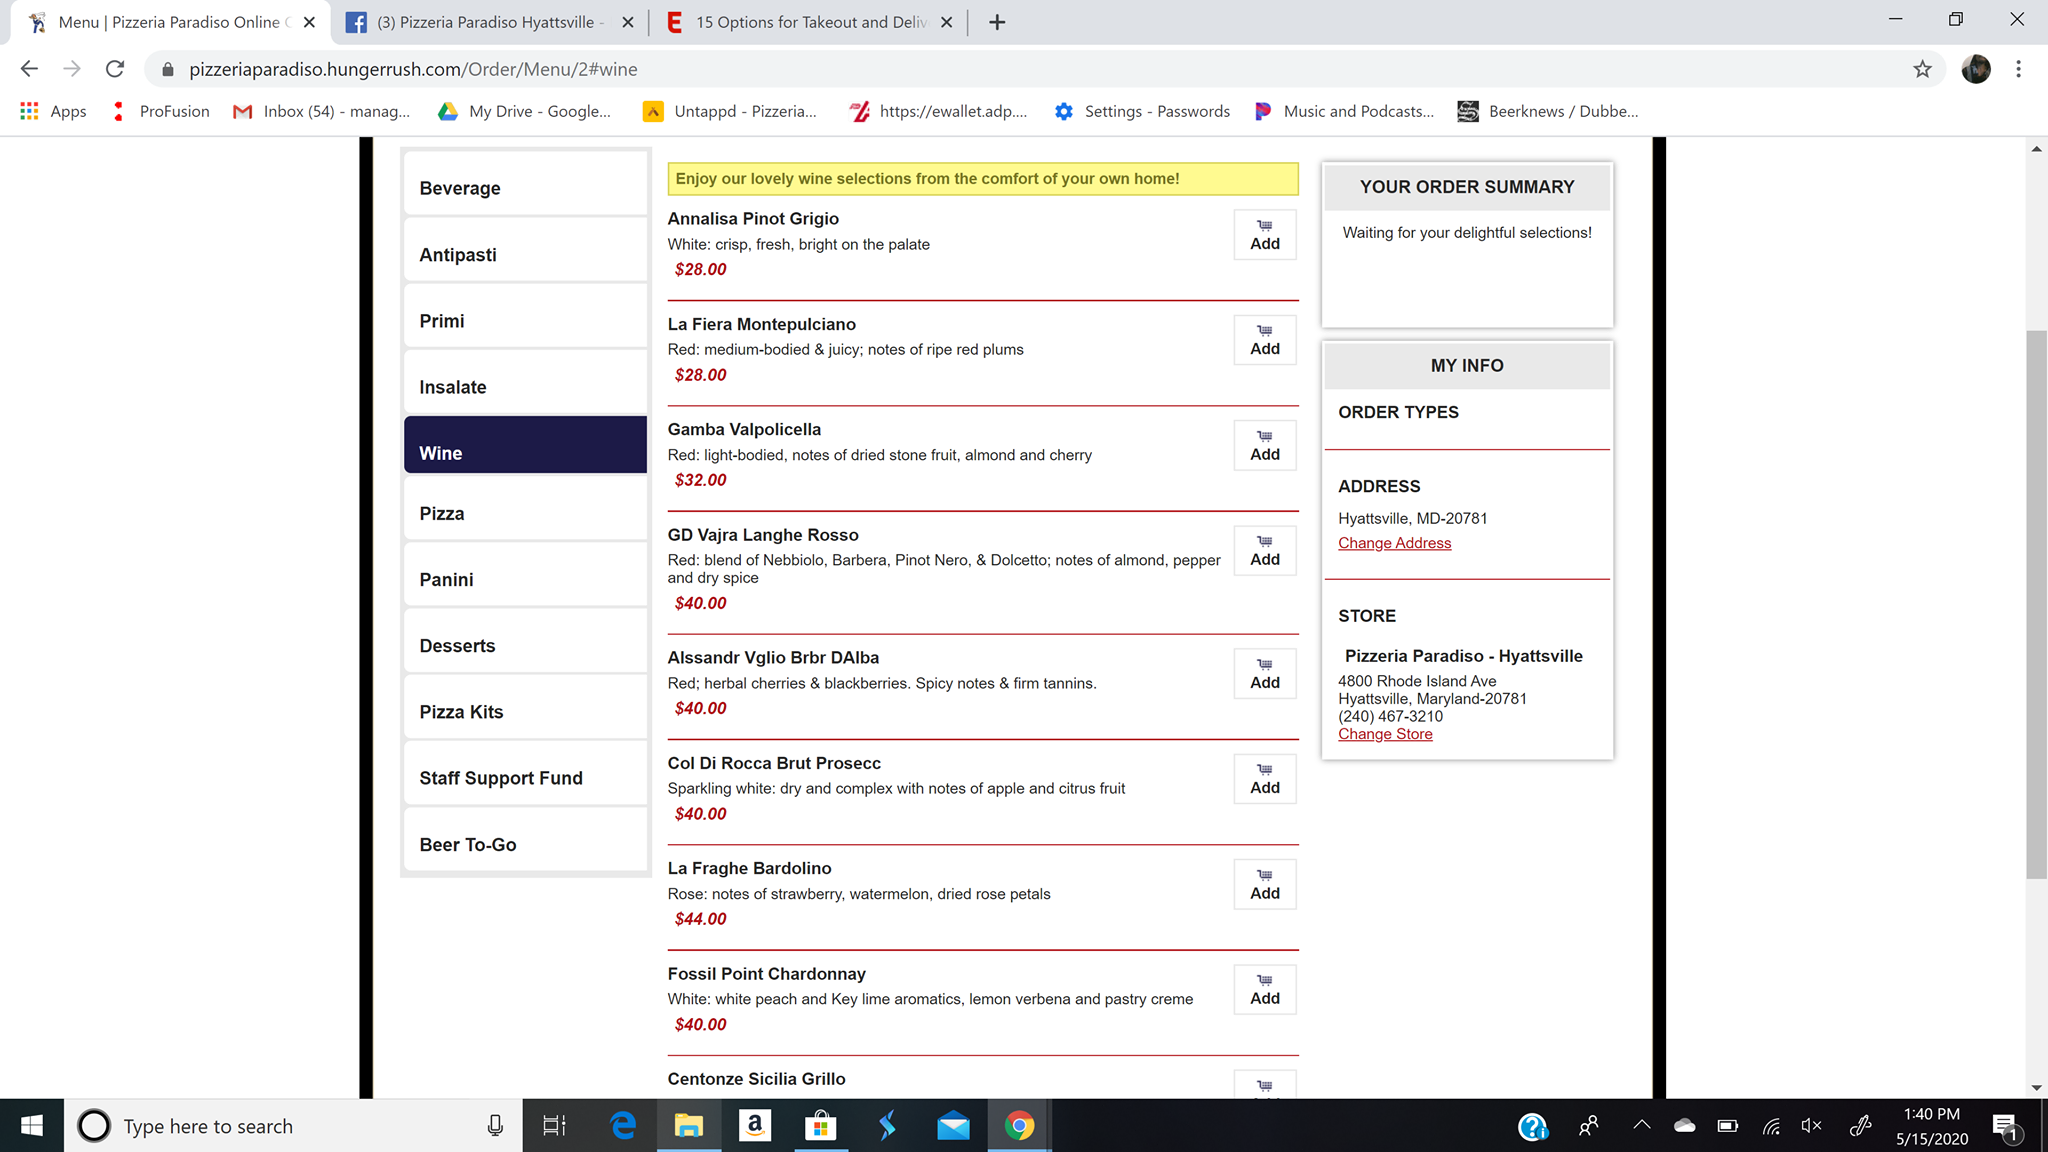Open Microsoft Edge from the taskbar
Viewport: 2048px width, 1152px height.
[623, 1126]
